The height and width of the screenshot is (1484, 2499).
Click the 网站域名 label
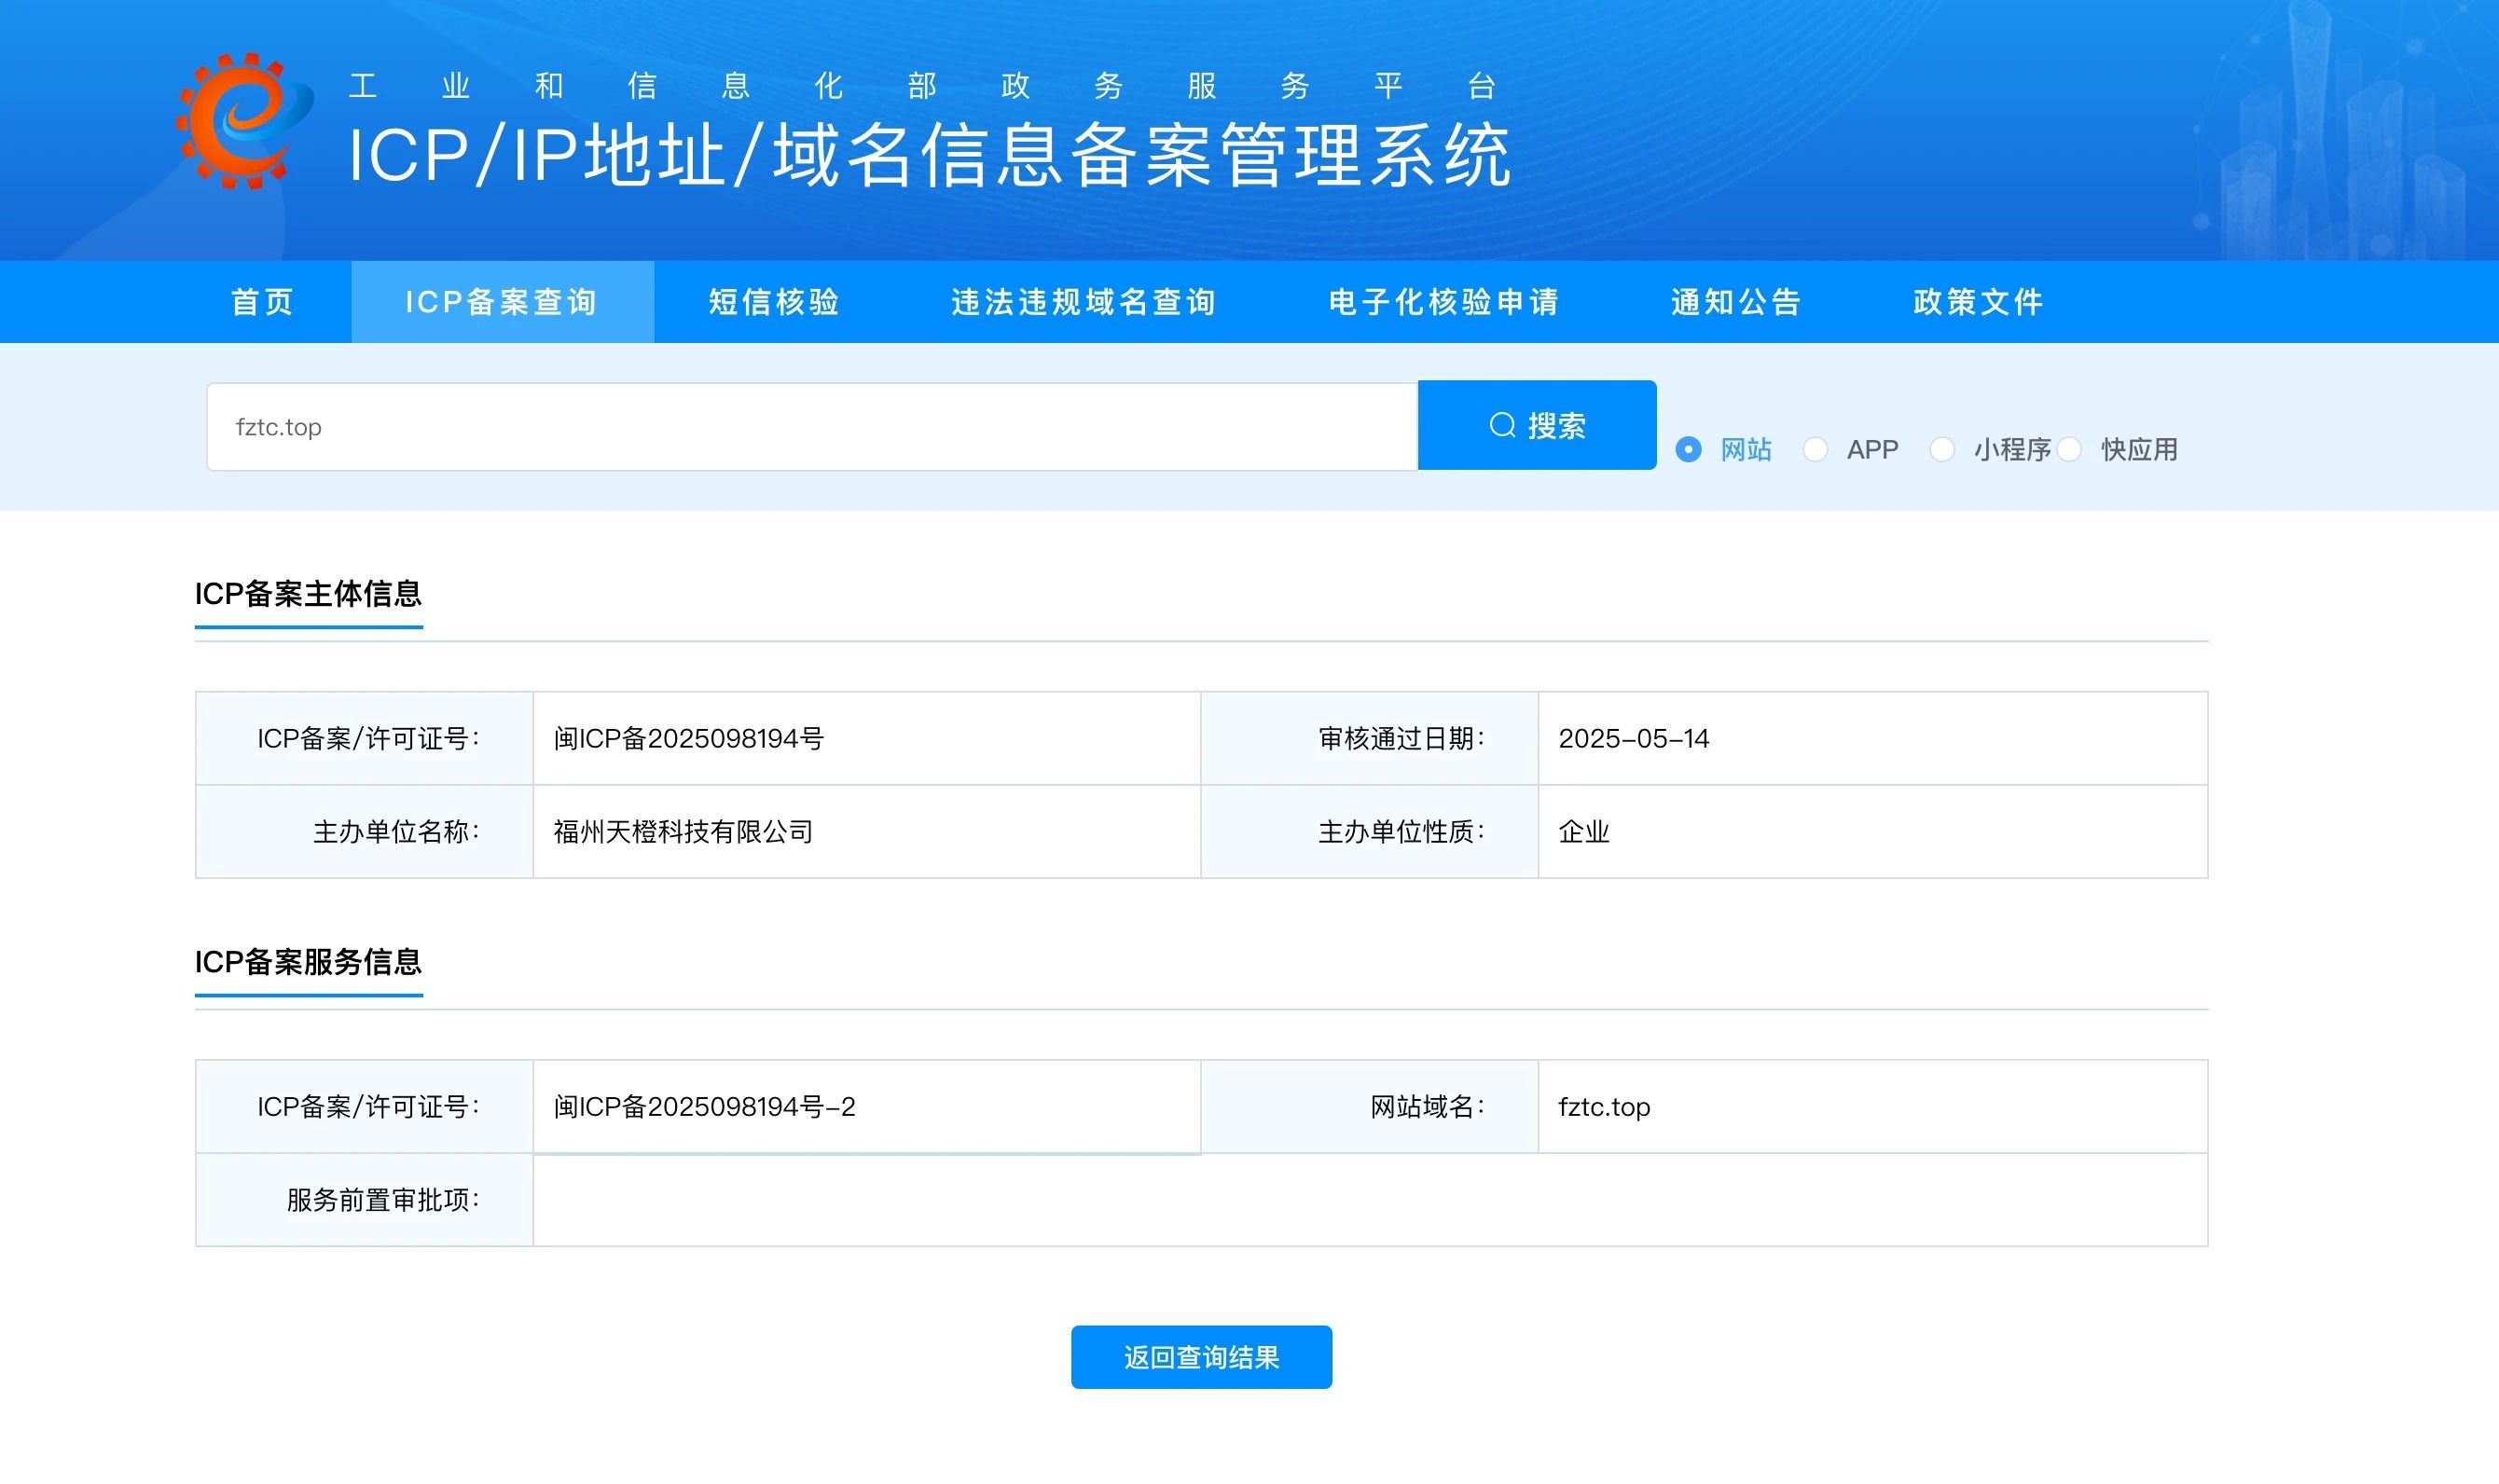pyautogui.click(x=1427, y=1107)
